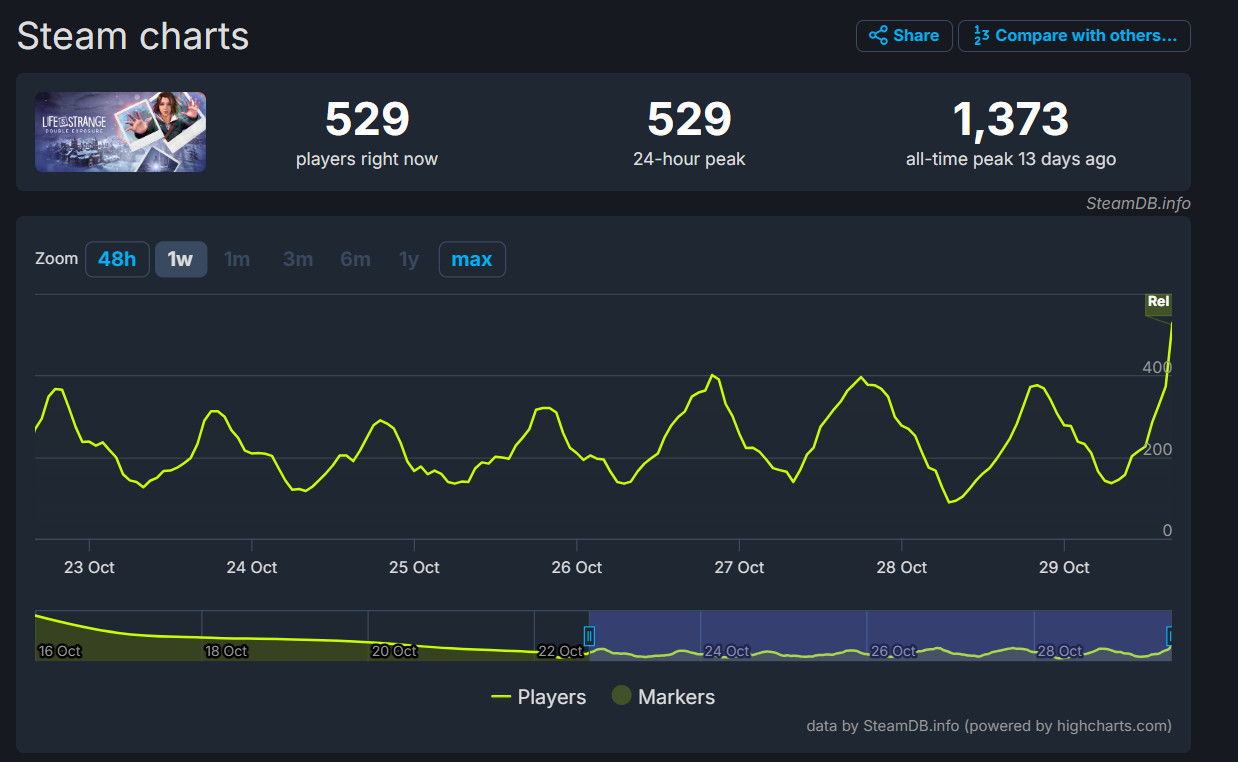The width and height of the screenshot is (1238, 762).
Task: Set chart zoom to 48h
Action: [117, 259]
